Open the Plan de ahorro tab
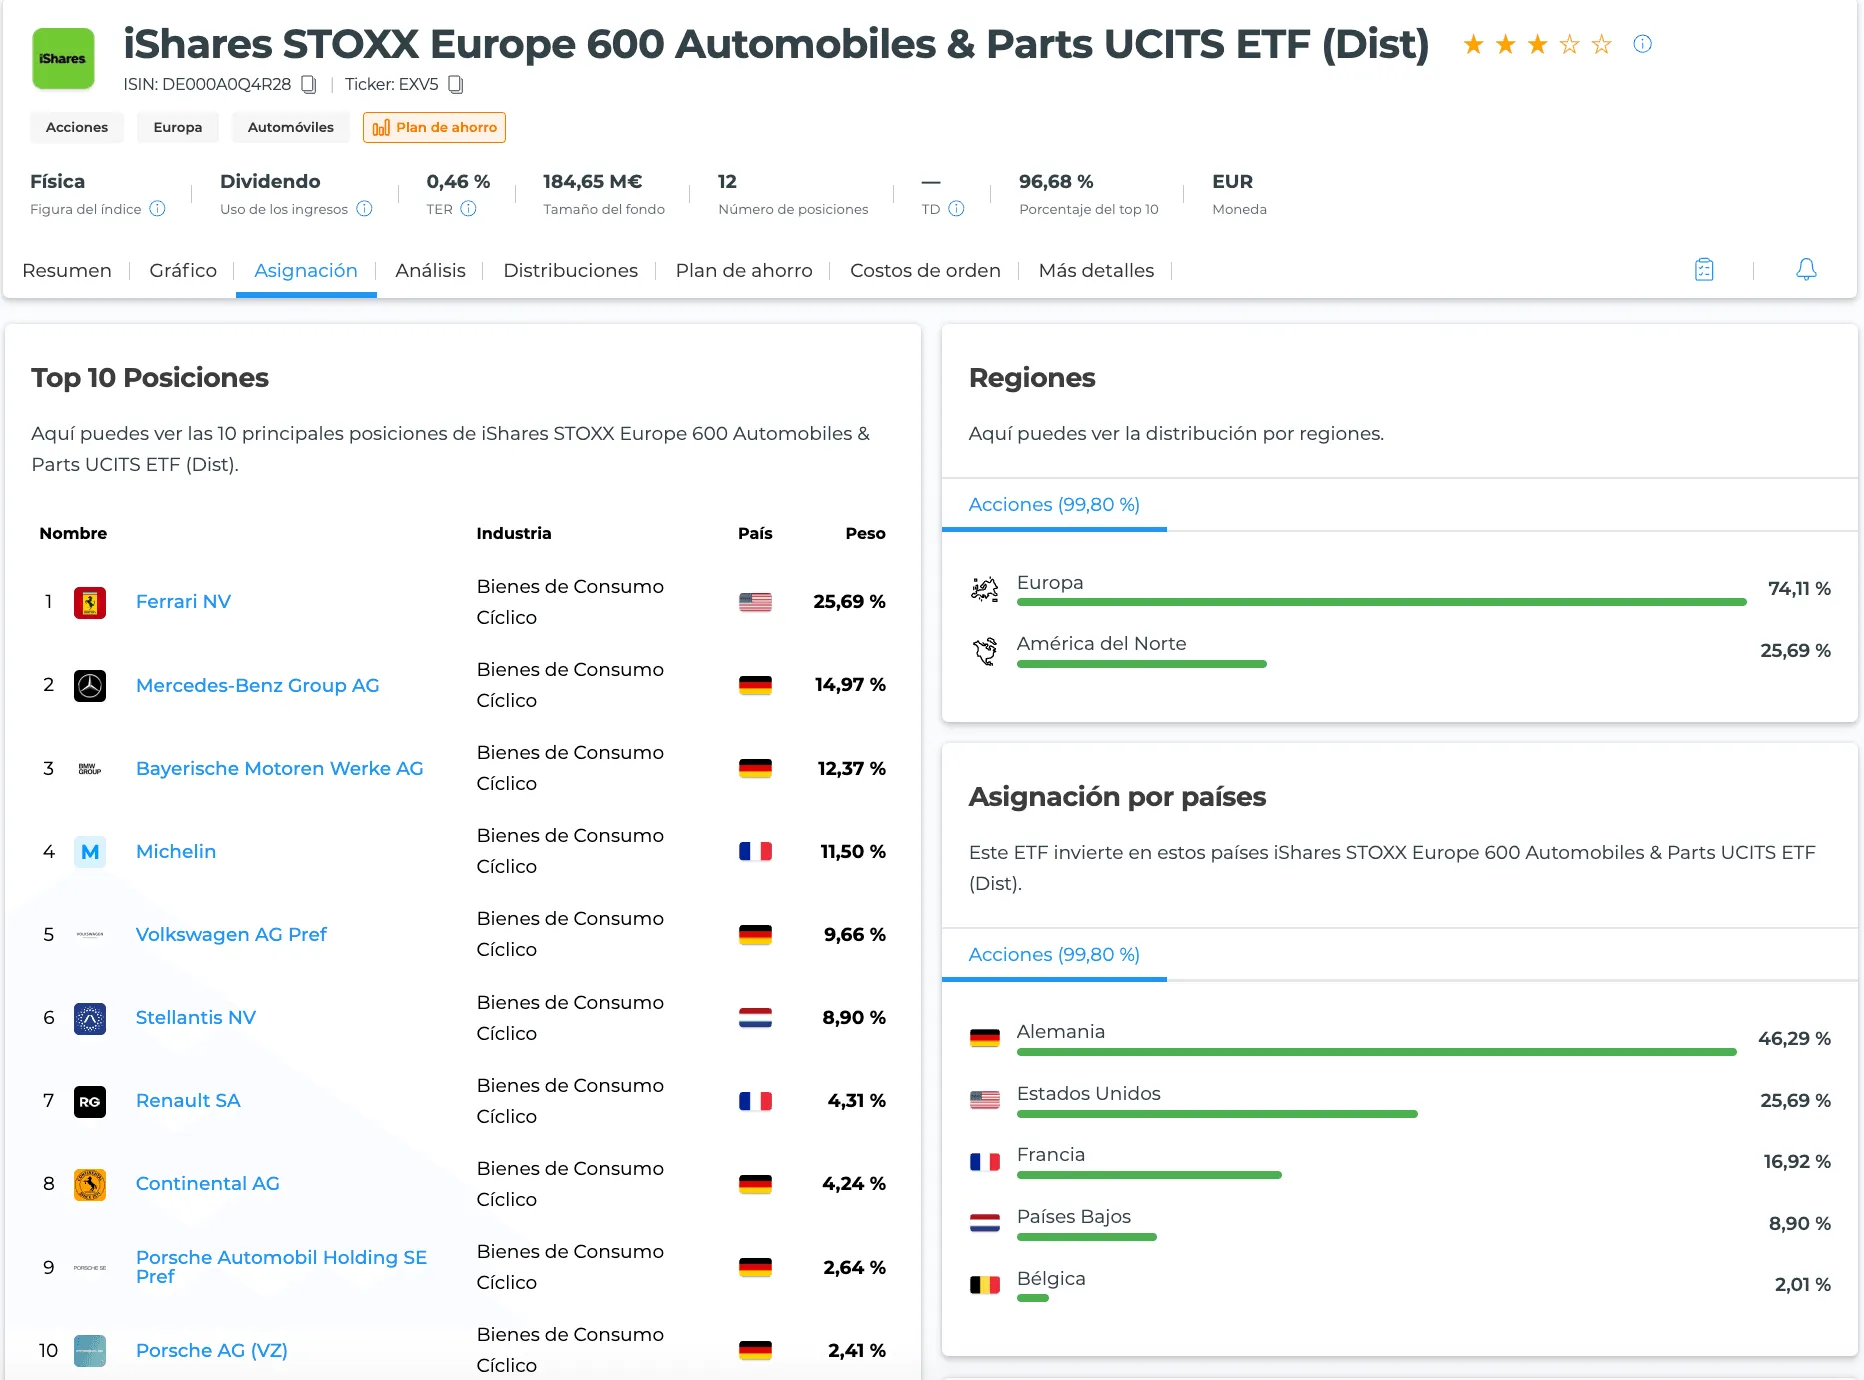 click(x=744, y=270)
